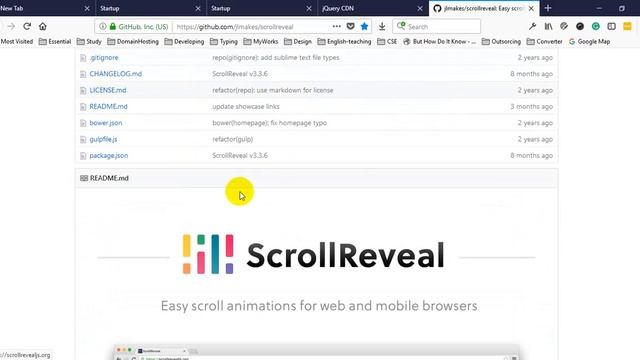Click '3 months ago' on README.md row
Image resolution: width=640 pixels, height=360 pixels.
[x=531, y=107]
